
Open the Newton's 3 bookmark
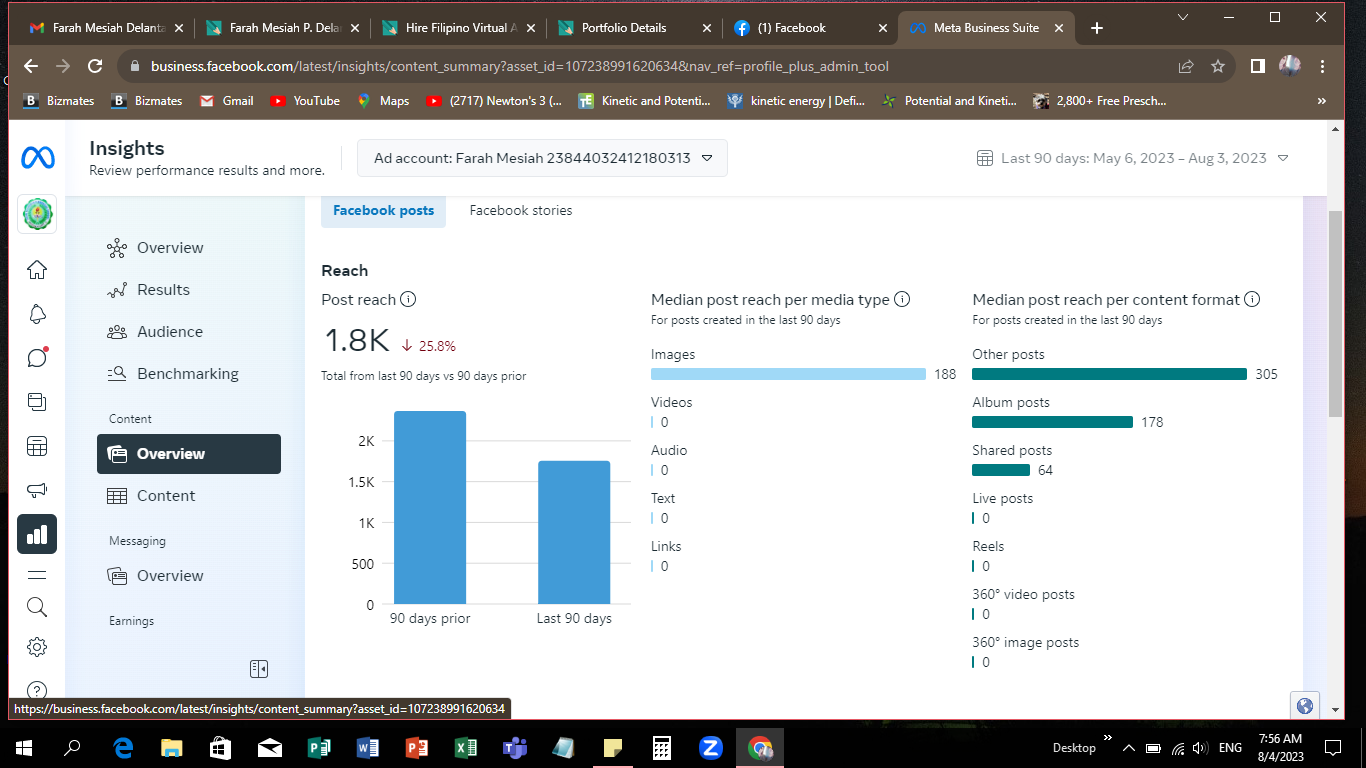coord(494,101)
